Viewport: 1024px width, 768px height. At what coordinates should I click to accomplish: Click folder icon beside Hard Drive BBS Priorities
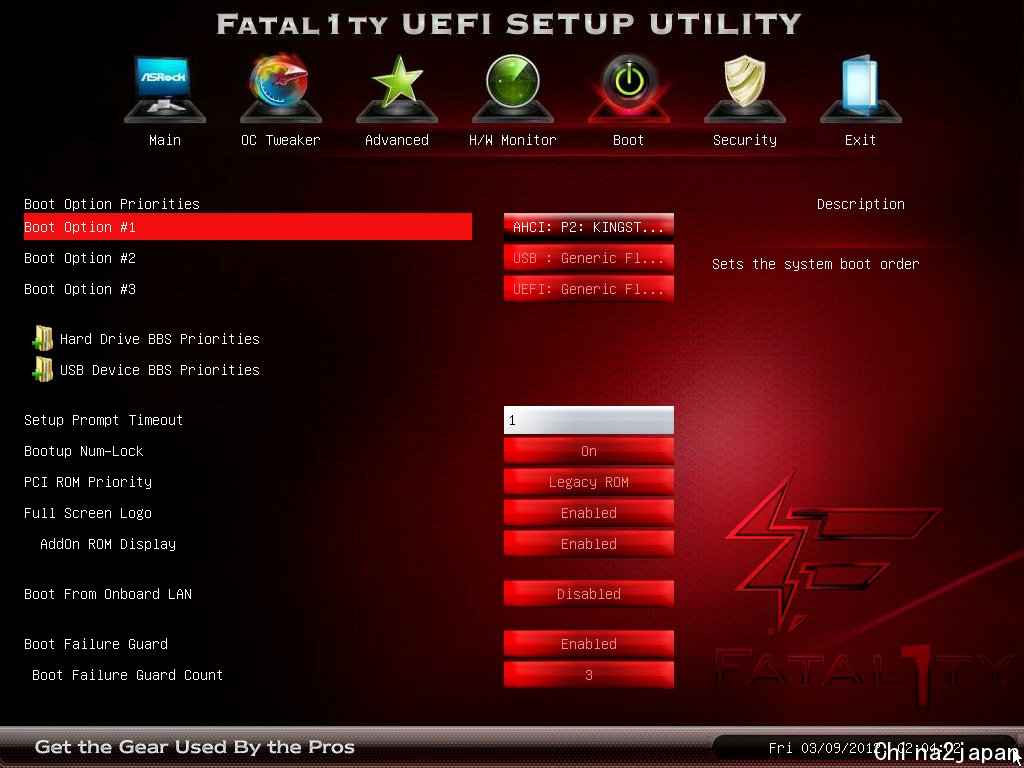(x=42, y=338)
